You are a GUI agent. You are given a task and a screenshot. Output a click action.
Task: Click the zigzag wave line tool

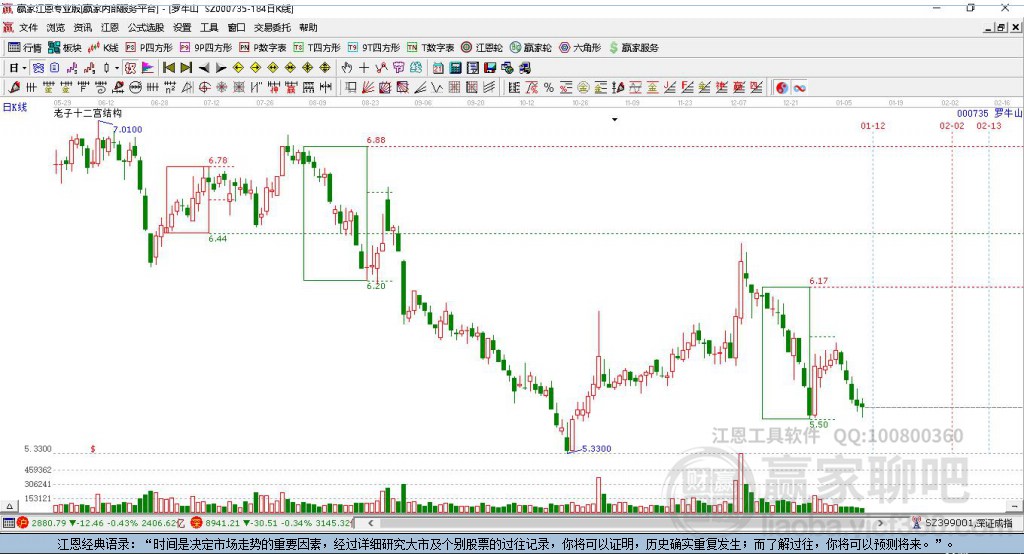(437, 88)
